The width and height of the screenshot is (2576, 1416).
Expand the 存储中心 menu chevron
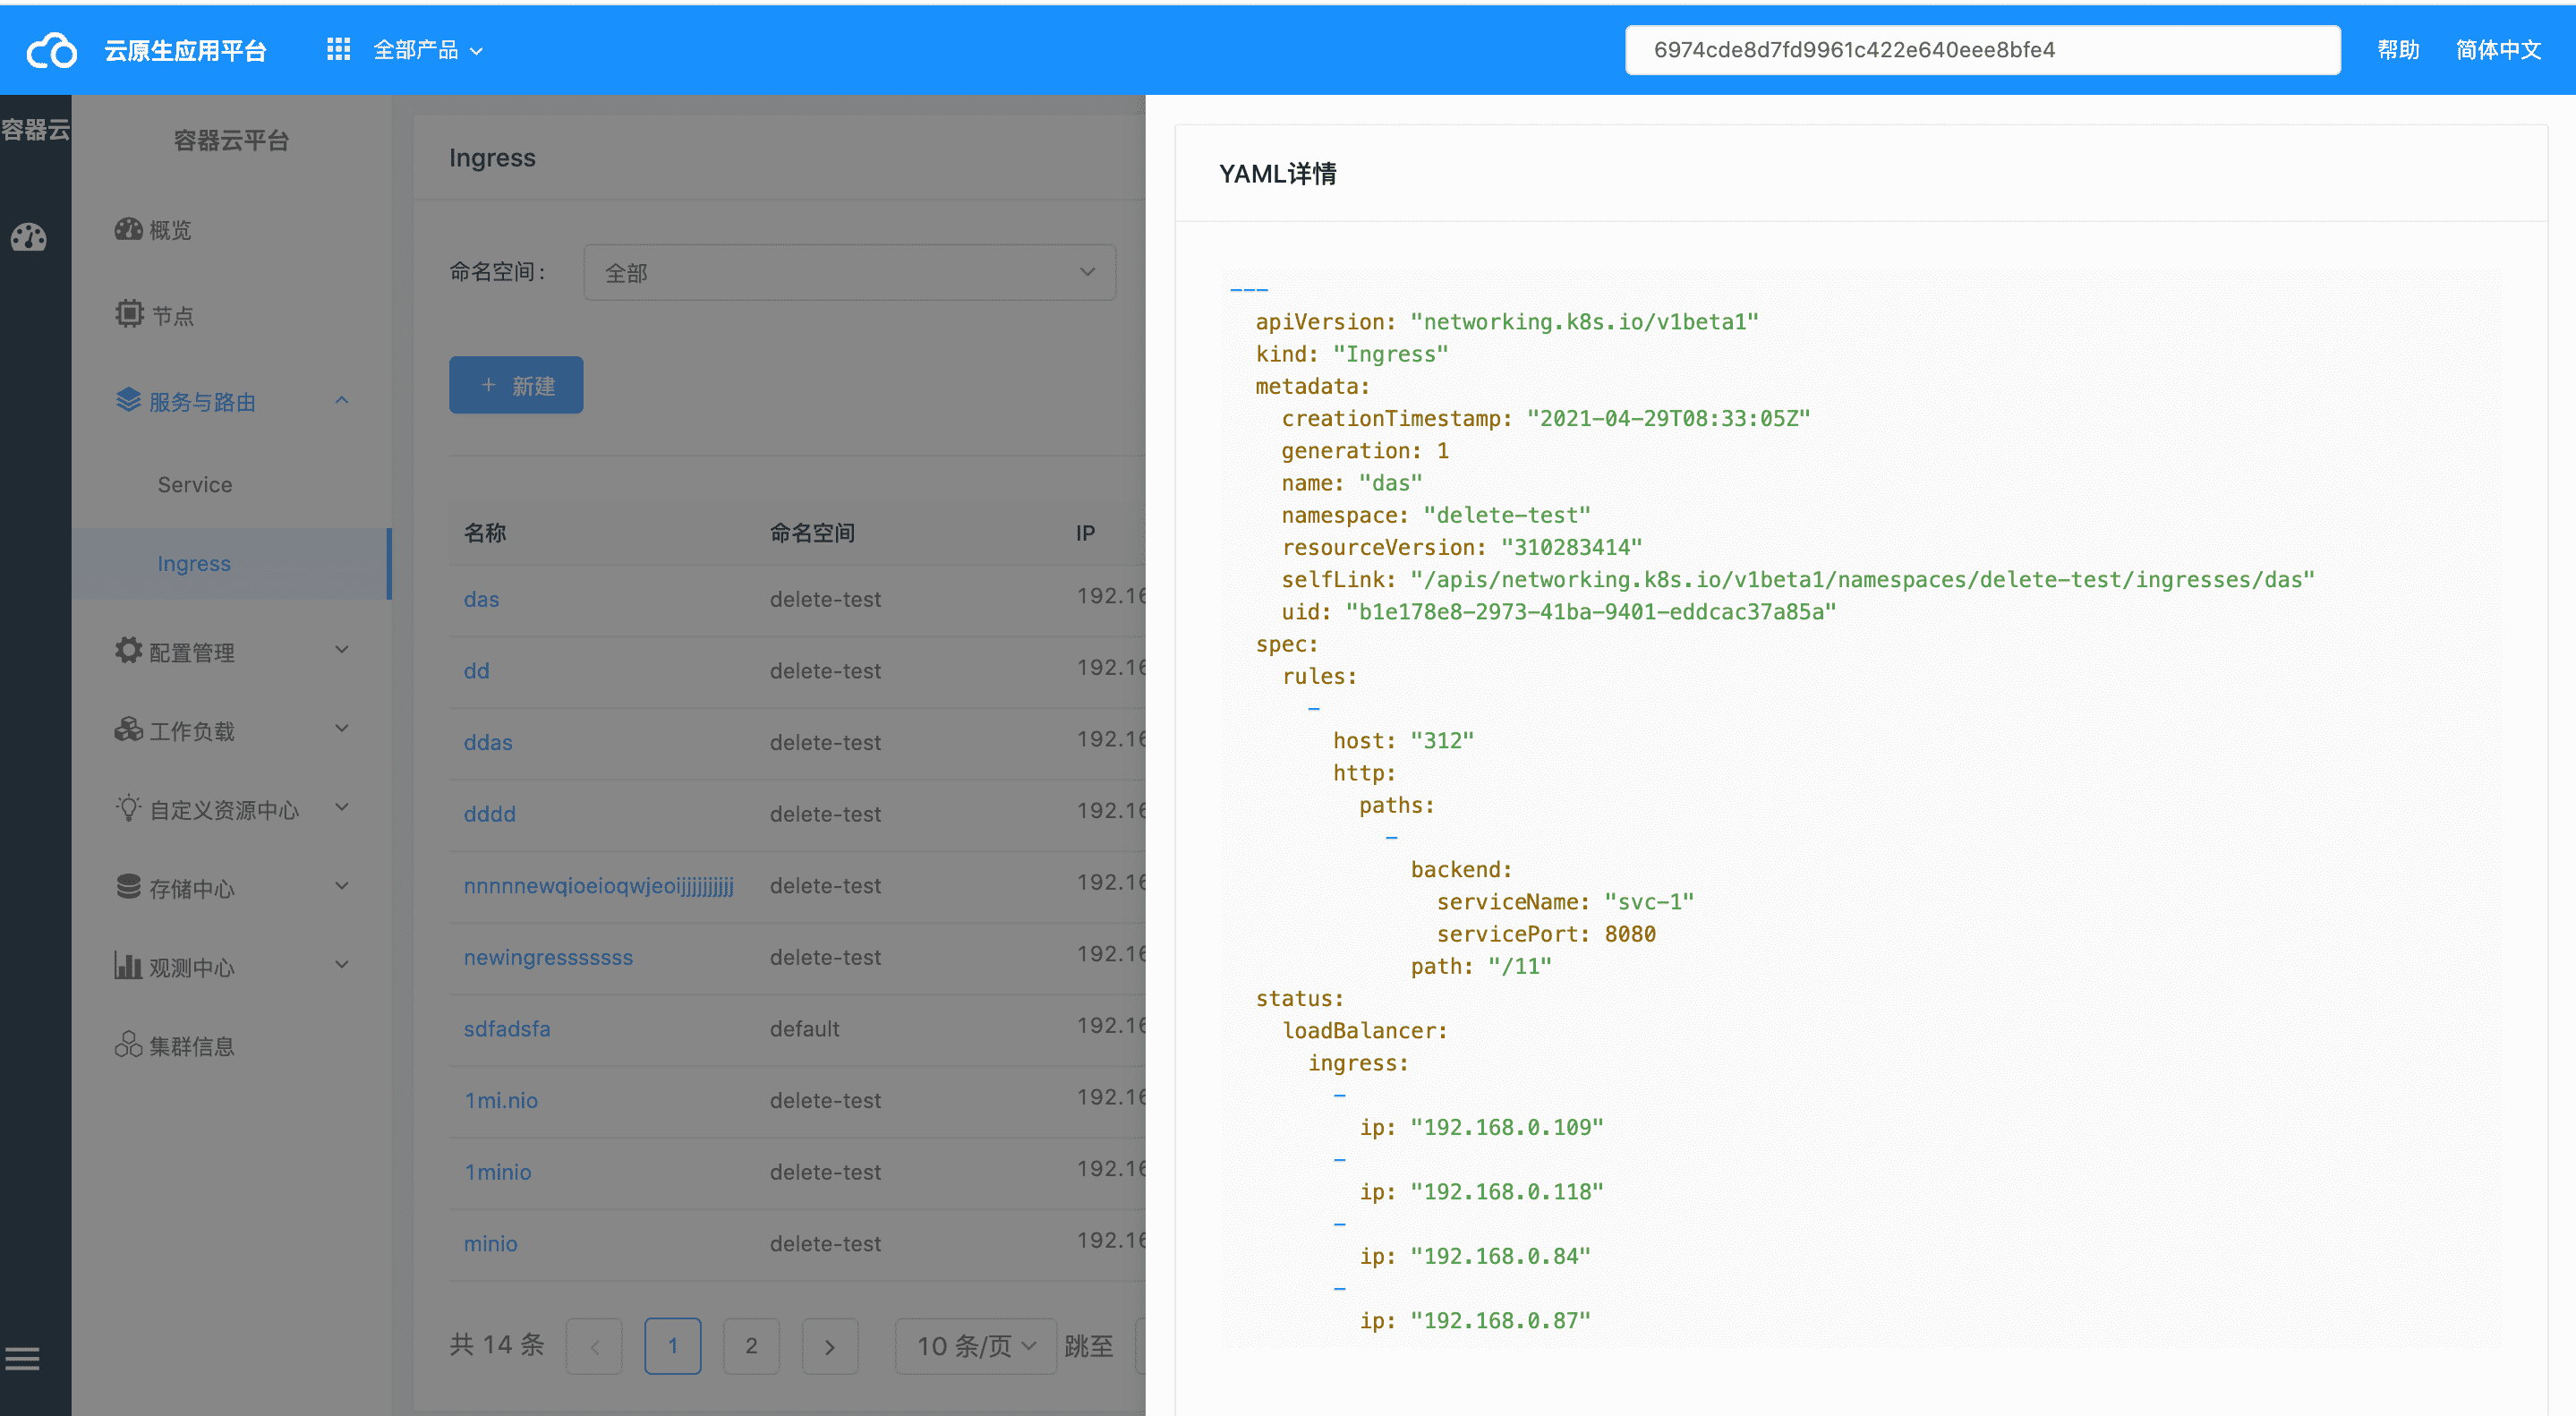(x=342, y=887)
